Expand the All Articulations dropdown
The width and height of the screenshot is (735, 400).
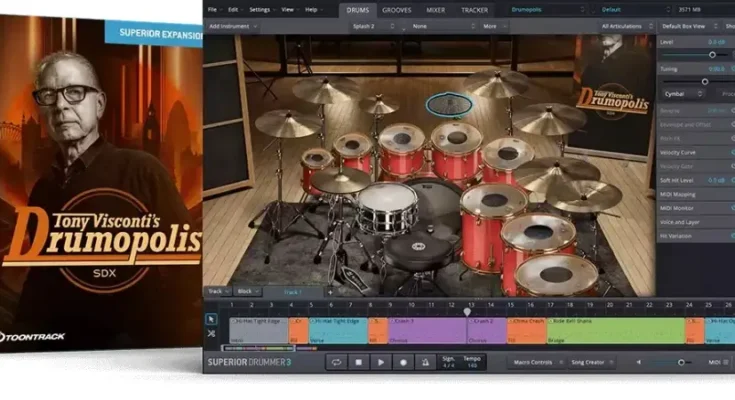point(624,24)
